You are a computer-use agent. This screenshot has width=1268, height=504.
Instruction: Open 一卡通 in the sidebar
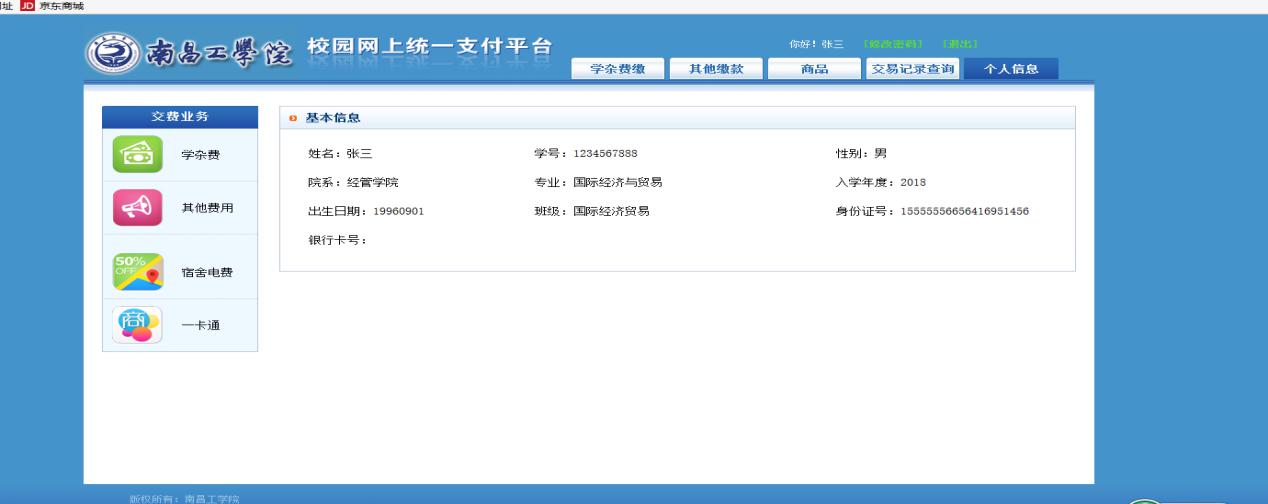(x=200, y=326)
